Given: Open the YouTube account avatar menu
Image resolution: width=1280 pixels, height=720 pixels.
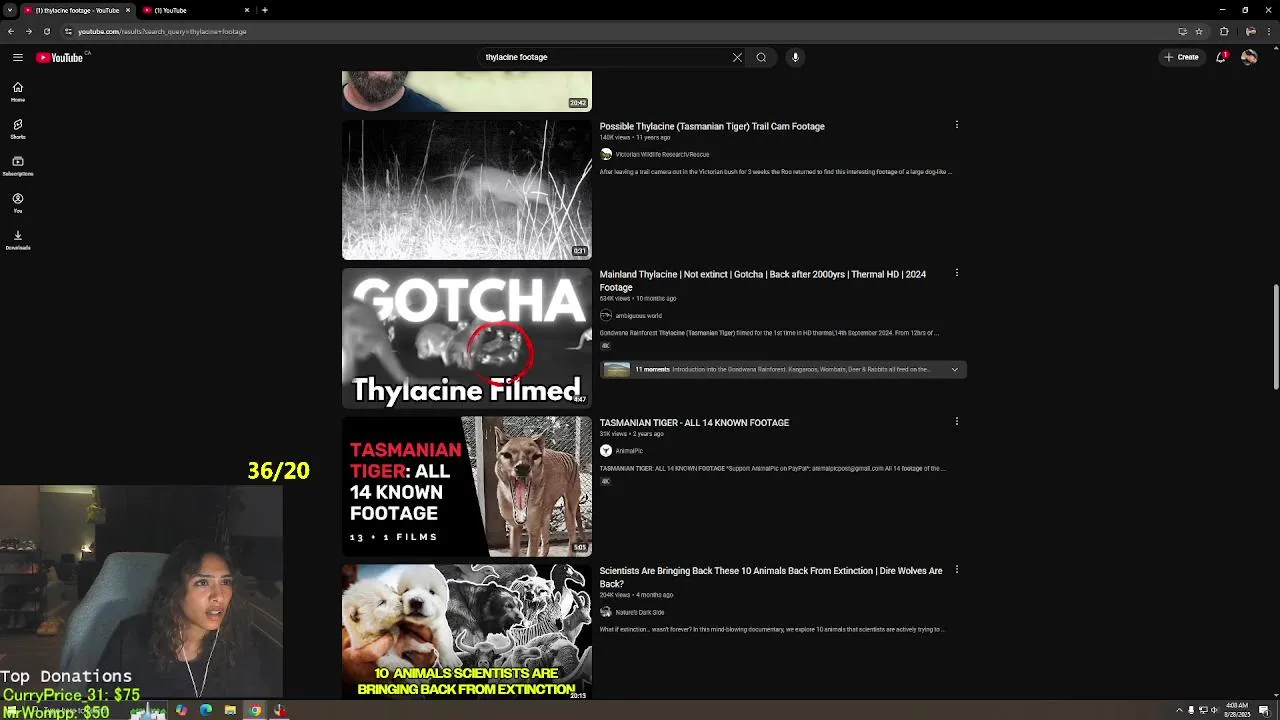Looking at the screenshot, I should click(x=1249, y=57).
